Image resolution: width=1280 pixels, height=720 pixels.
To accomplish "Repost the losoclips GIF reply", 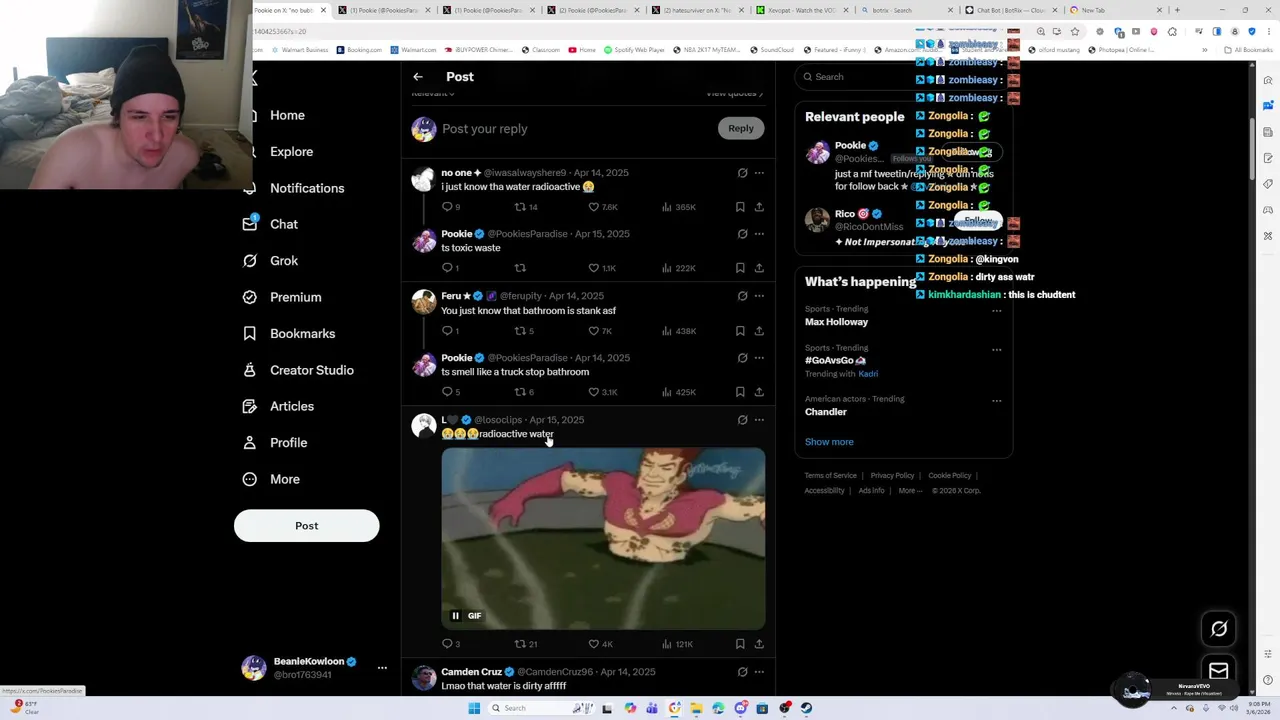I will 526,644.
